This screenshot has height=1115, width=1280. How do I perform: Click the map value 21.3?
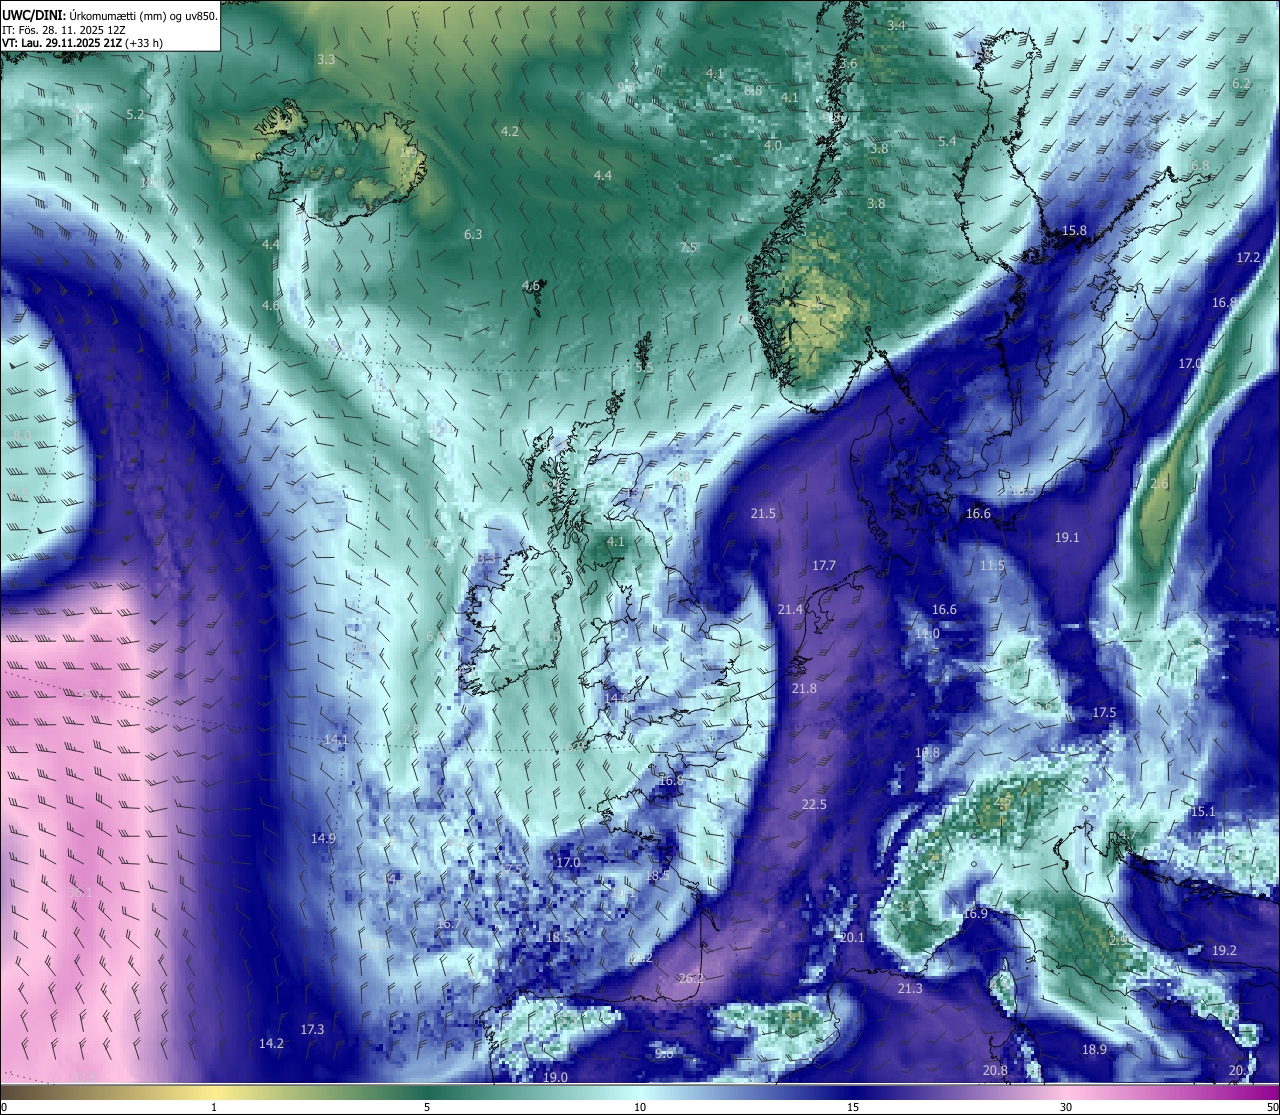point(910,989)
